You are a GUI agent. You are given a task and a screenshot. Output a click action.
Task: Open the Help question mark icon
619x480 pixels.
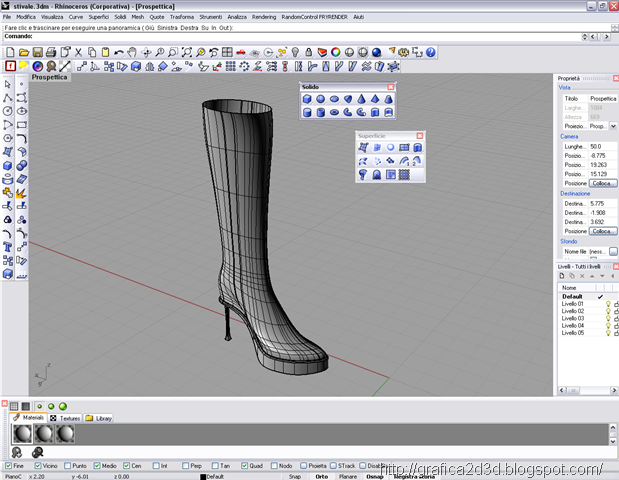click(431, 52)
